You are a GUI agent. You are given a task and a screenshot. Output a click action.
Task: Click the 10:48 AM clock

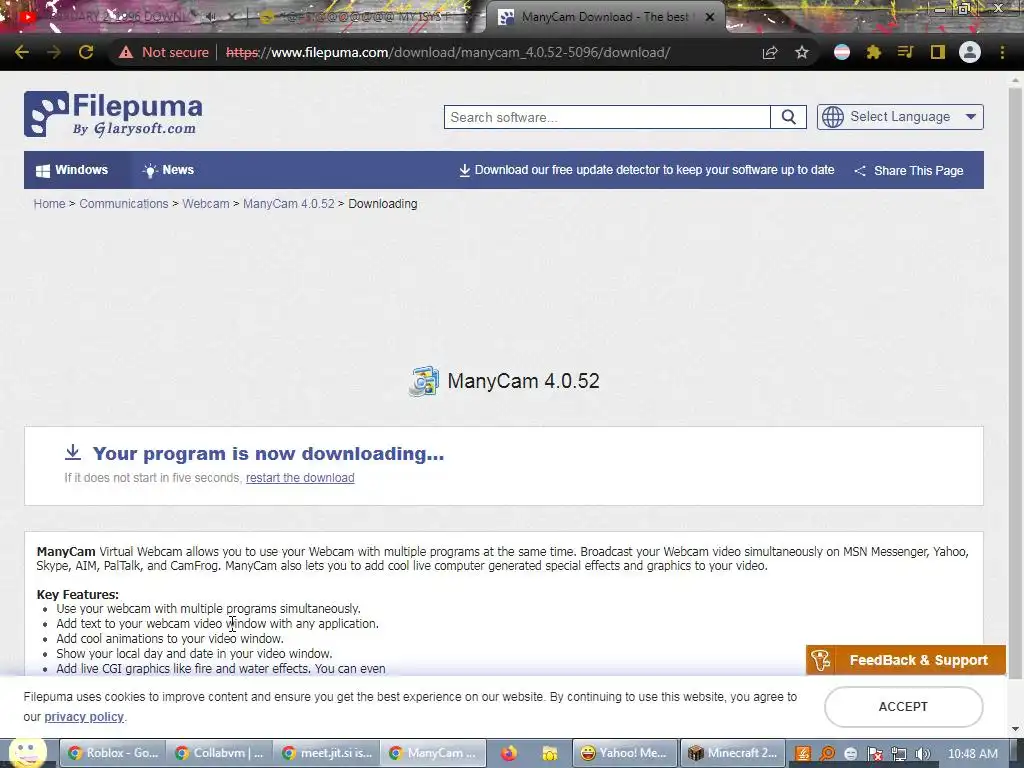pyautogui.click(x=972, y=754)
